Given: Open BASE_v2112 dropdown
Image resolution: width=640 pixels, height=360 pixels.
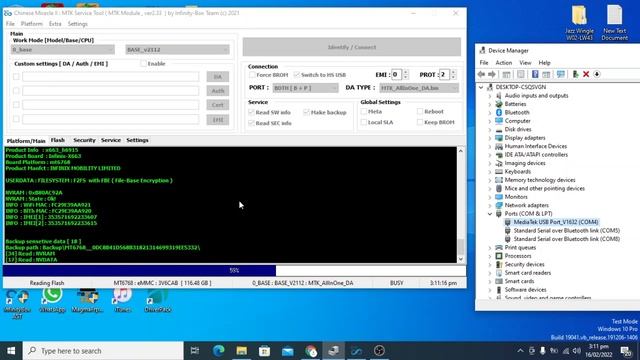Looking at the screenshot, I should point(178,49).
